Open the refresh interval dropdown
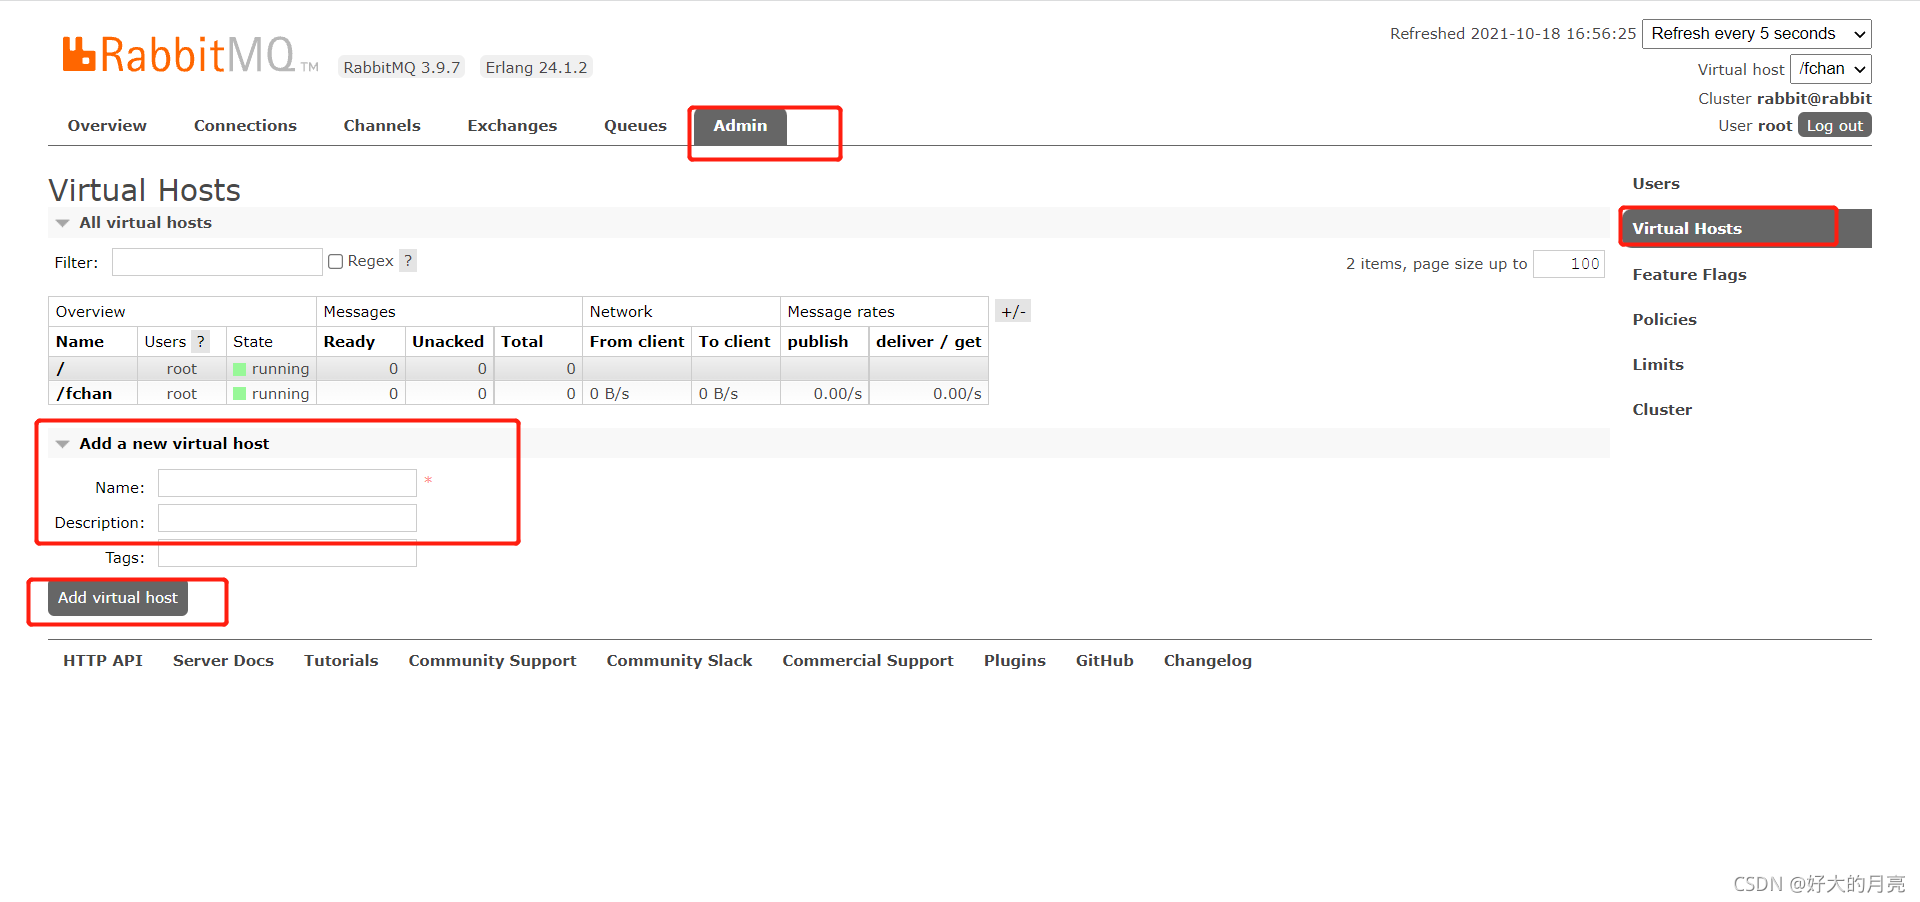This screenshot has width=1920, height=902. (x=1756, y=34)
